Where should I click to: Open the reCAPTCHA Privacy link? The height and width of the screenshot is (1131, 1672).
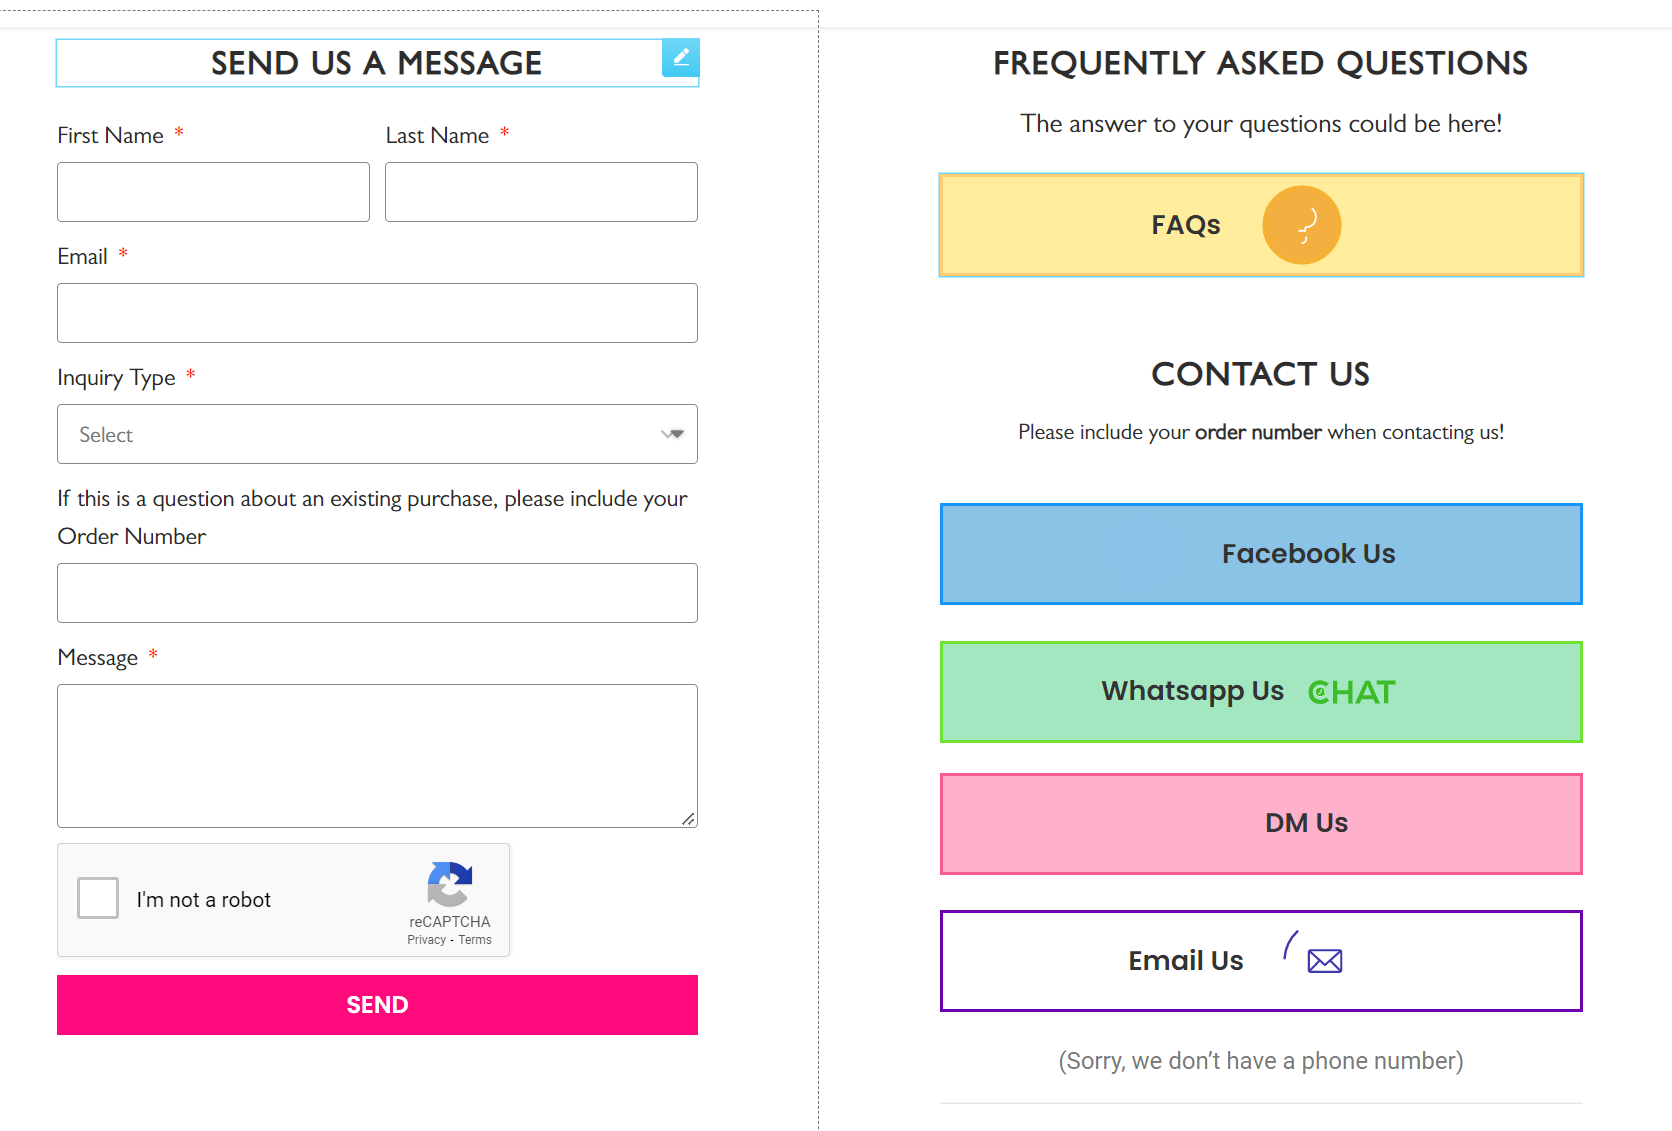(x=426, y=940)
